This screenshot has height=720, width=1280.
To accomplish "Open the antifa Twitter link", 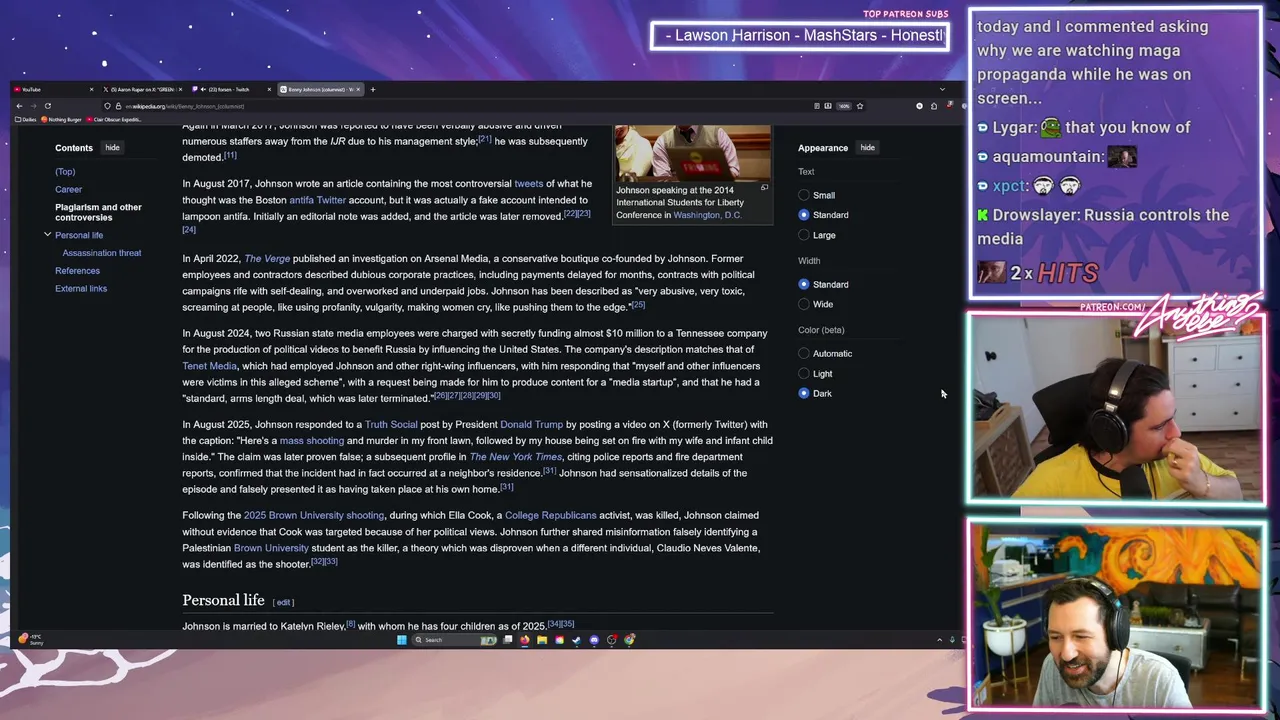I will 317,200.
